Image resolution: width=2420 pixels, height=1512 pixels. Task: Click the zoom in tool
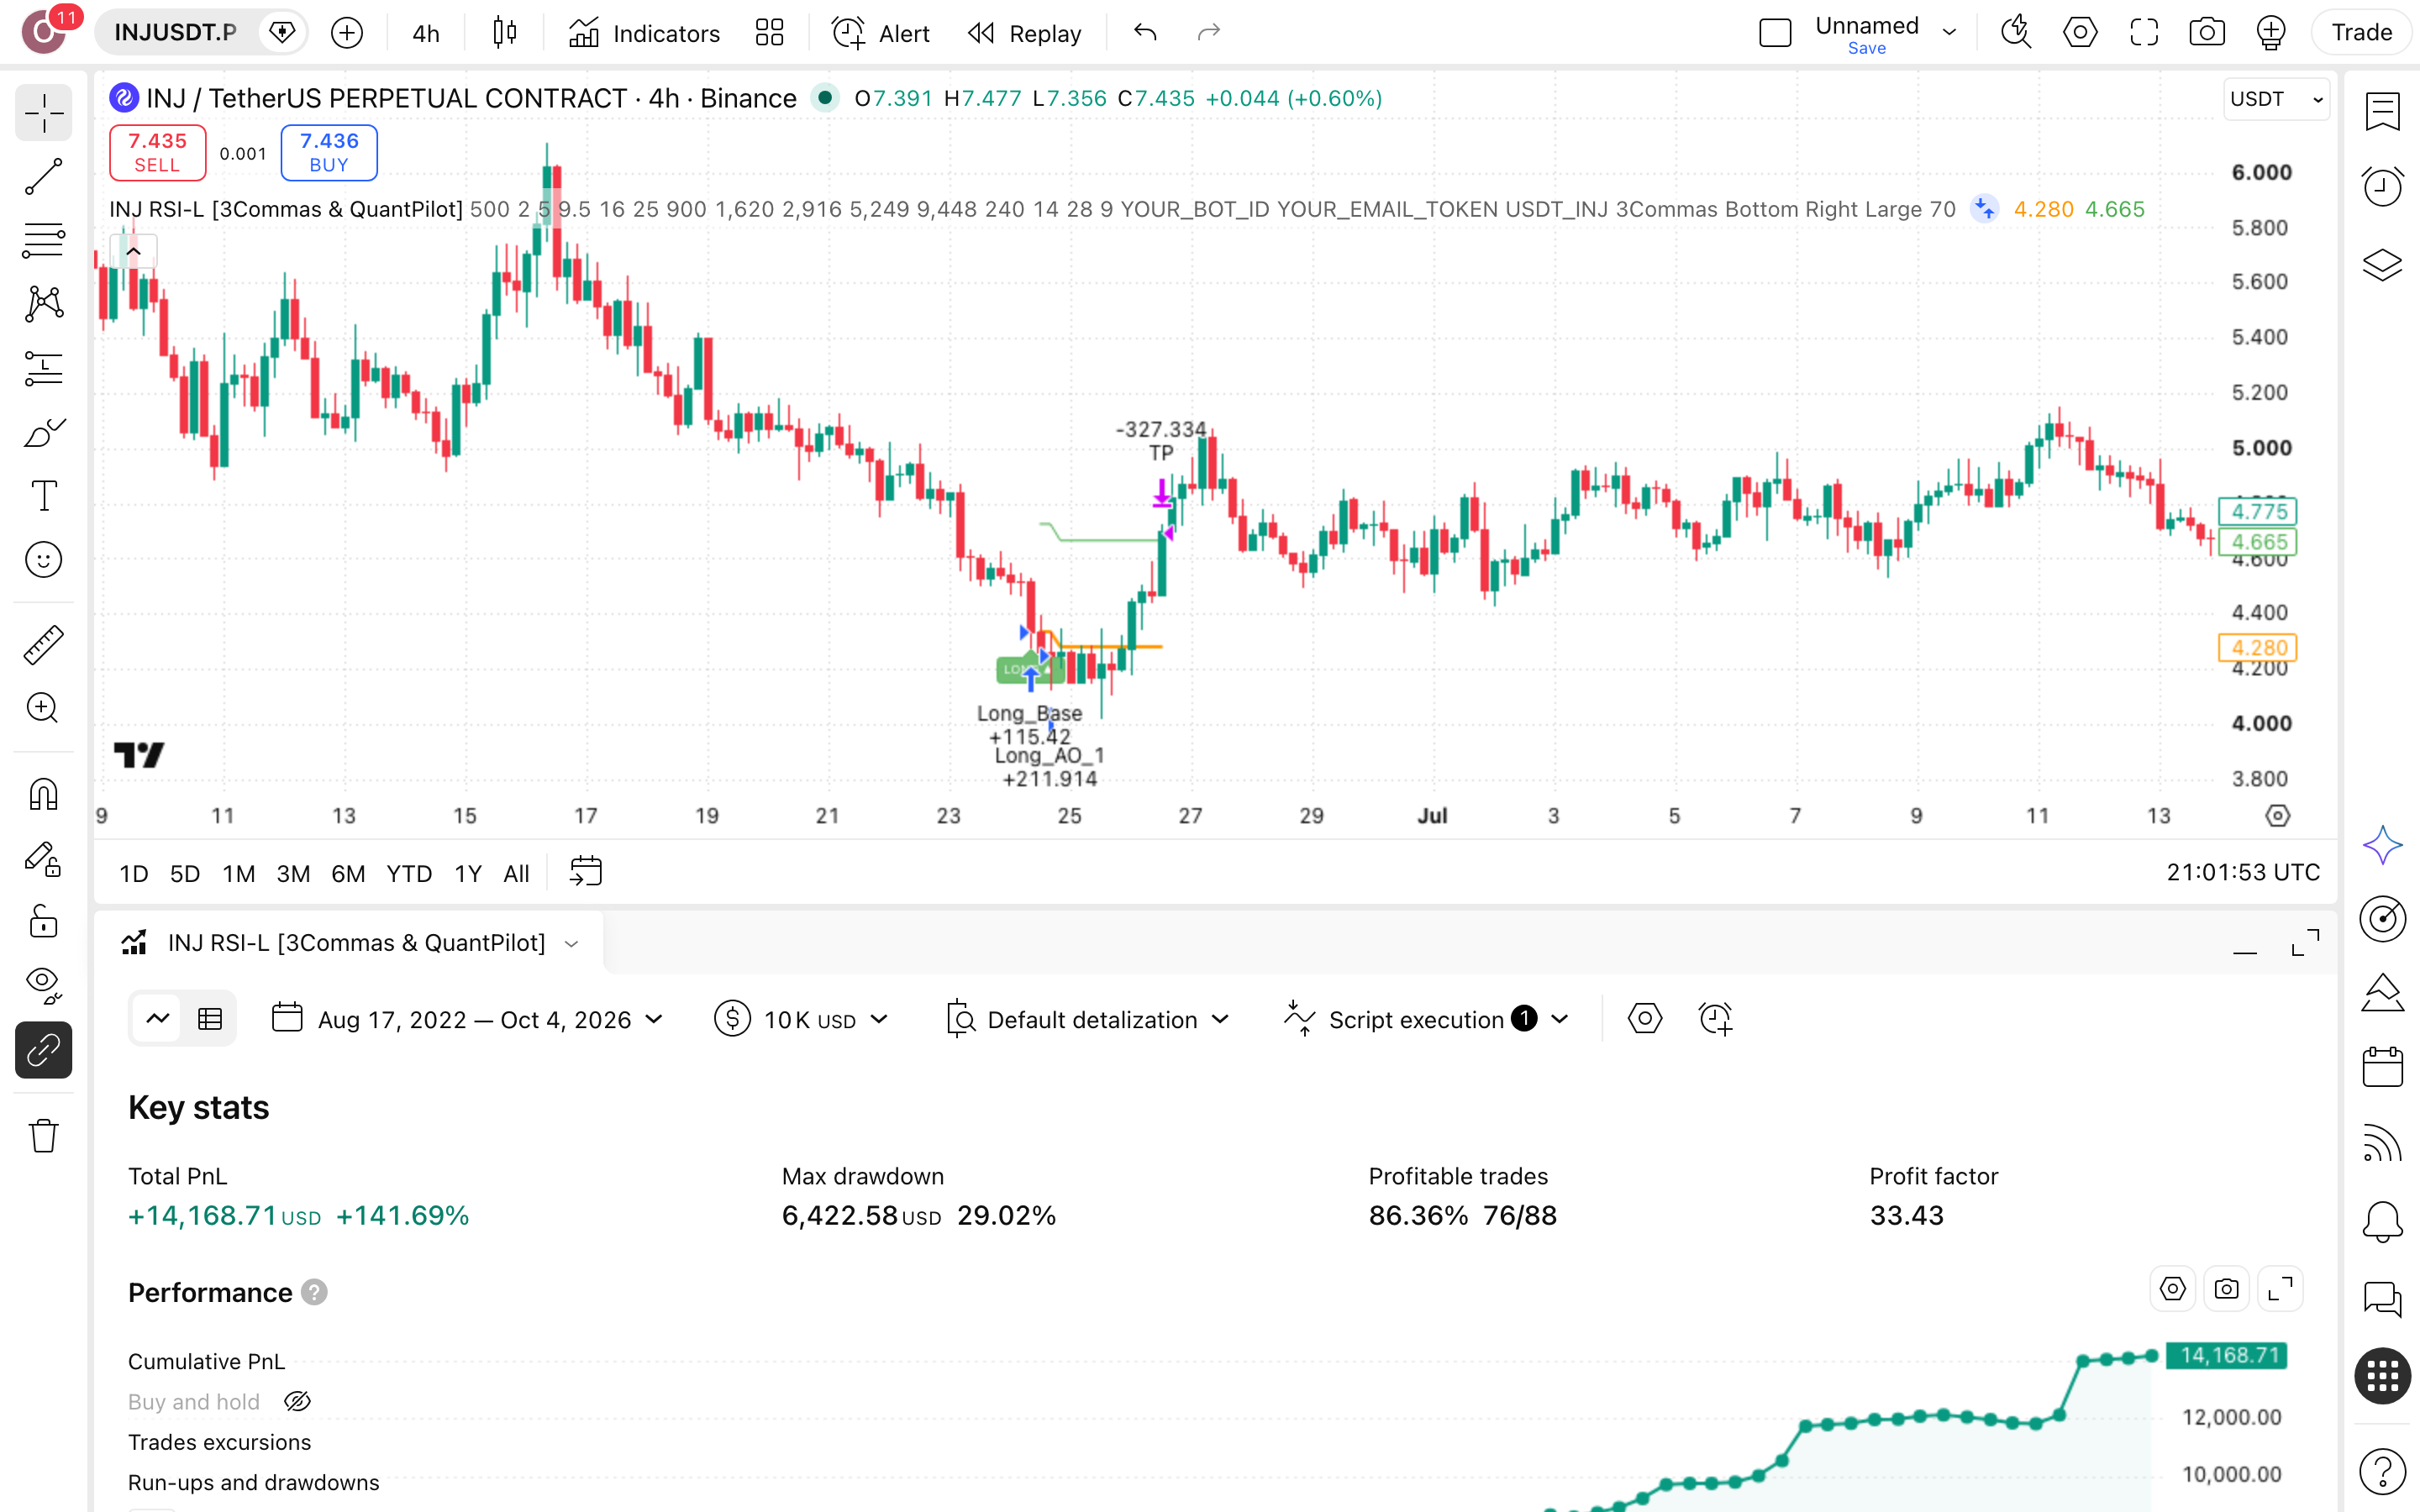click(43, 708)
